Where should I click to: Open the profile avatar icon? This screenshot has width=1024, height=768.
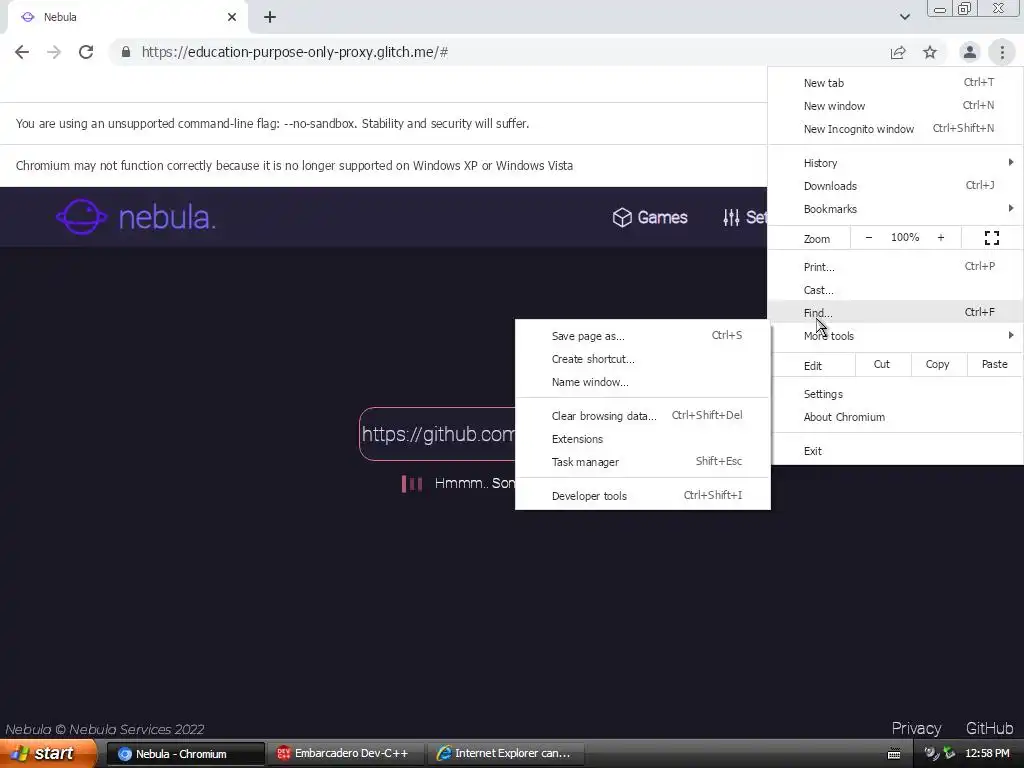pyautogui.click(x=970, y=52)
